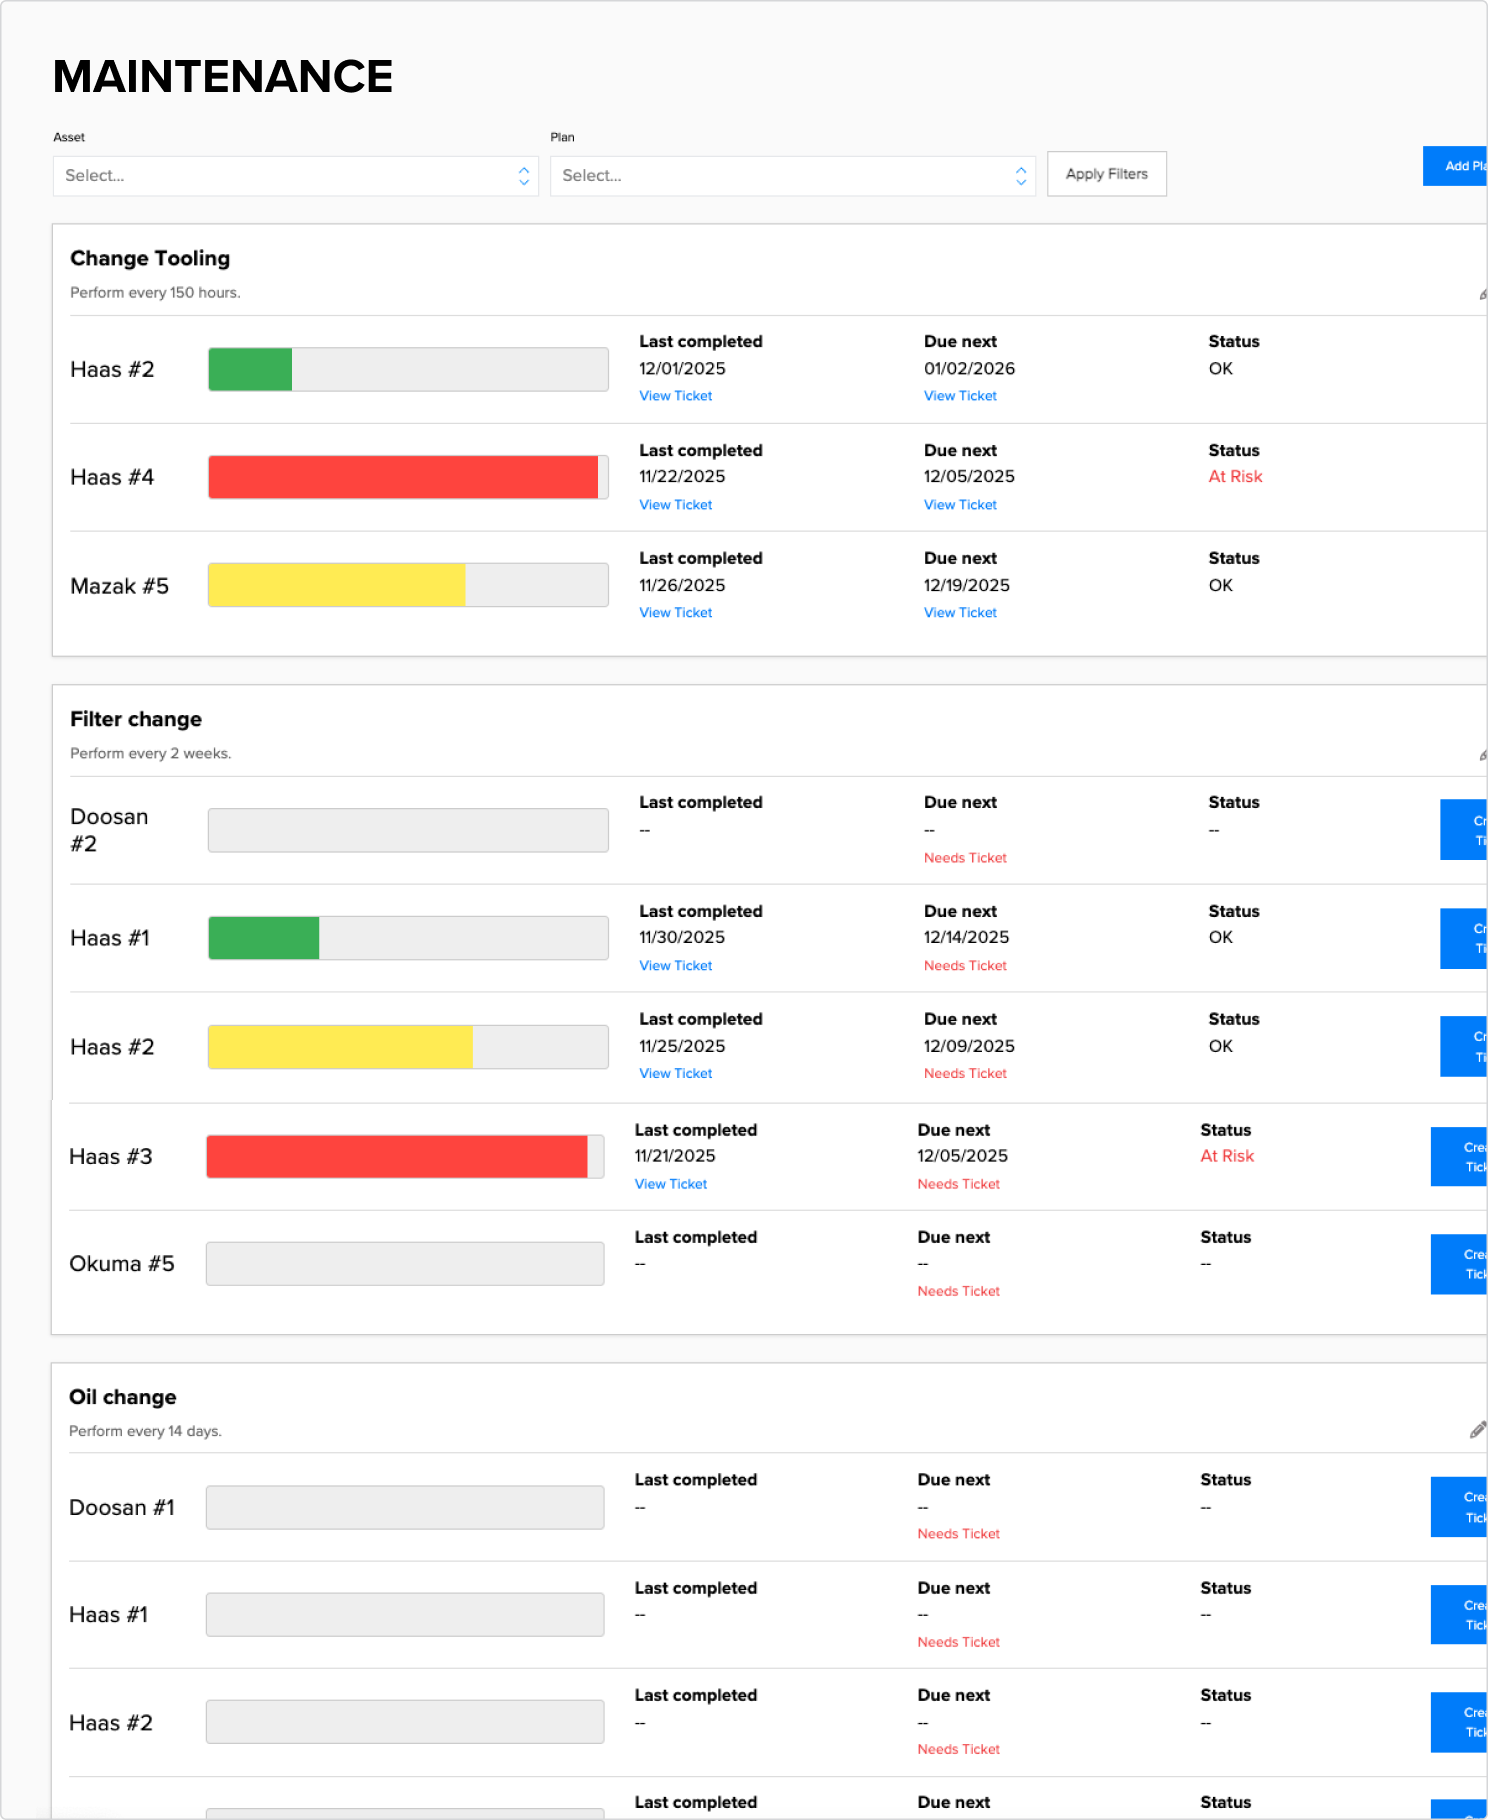The height and width of the screenshot is (1820, 1488).
Task: View last completed ticket for Mazak #5
Action: point(675,613)
